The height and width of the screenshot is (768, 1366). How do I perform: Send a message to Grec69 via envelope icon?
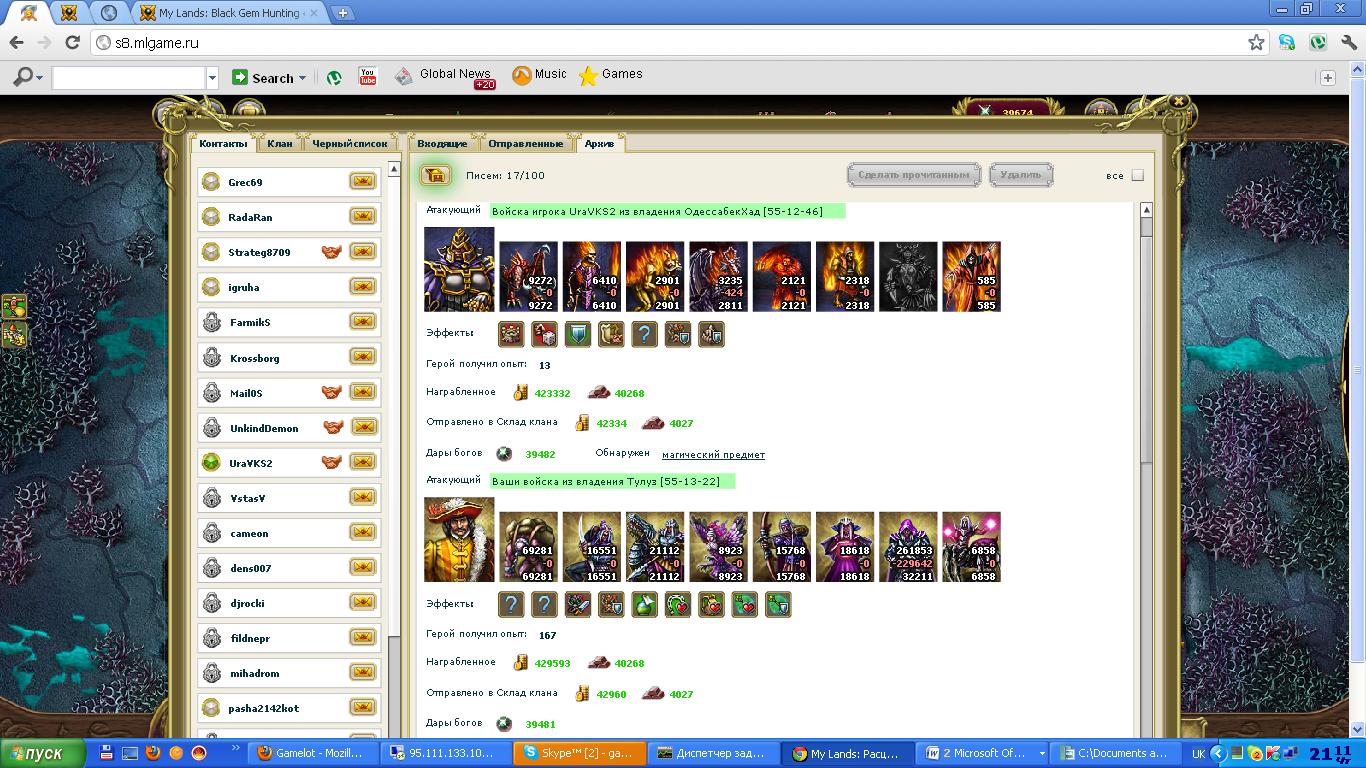(362, 182)
